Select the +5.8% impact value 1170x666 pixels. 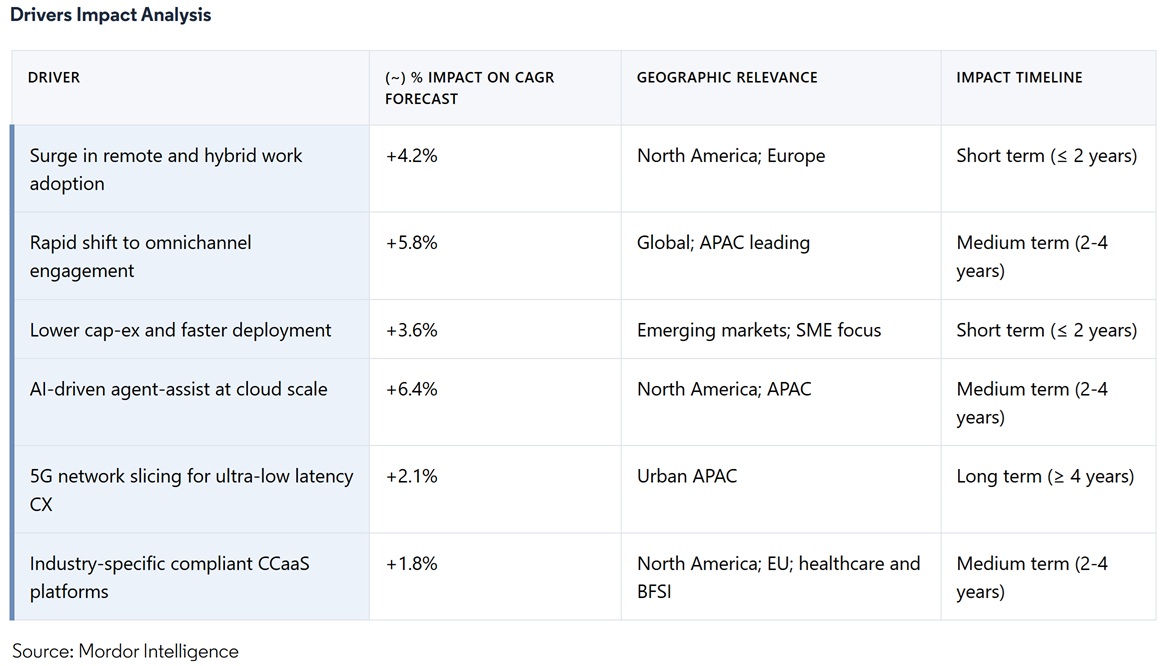[412, 243]
